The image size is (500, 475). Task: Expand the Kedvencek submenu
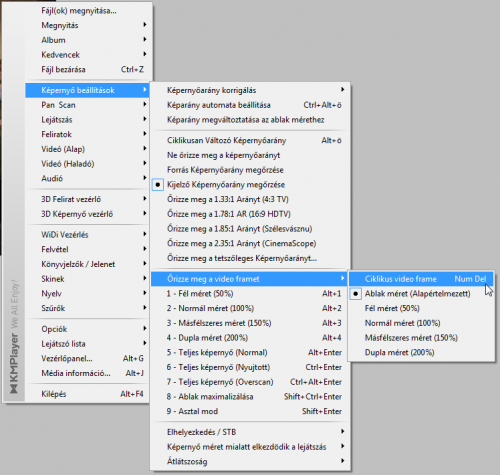[87, 55]
